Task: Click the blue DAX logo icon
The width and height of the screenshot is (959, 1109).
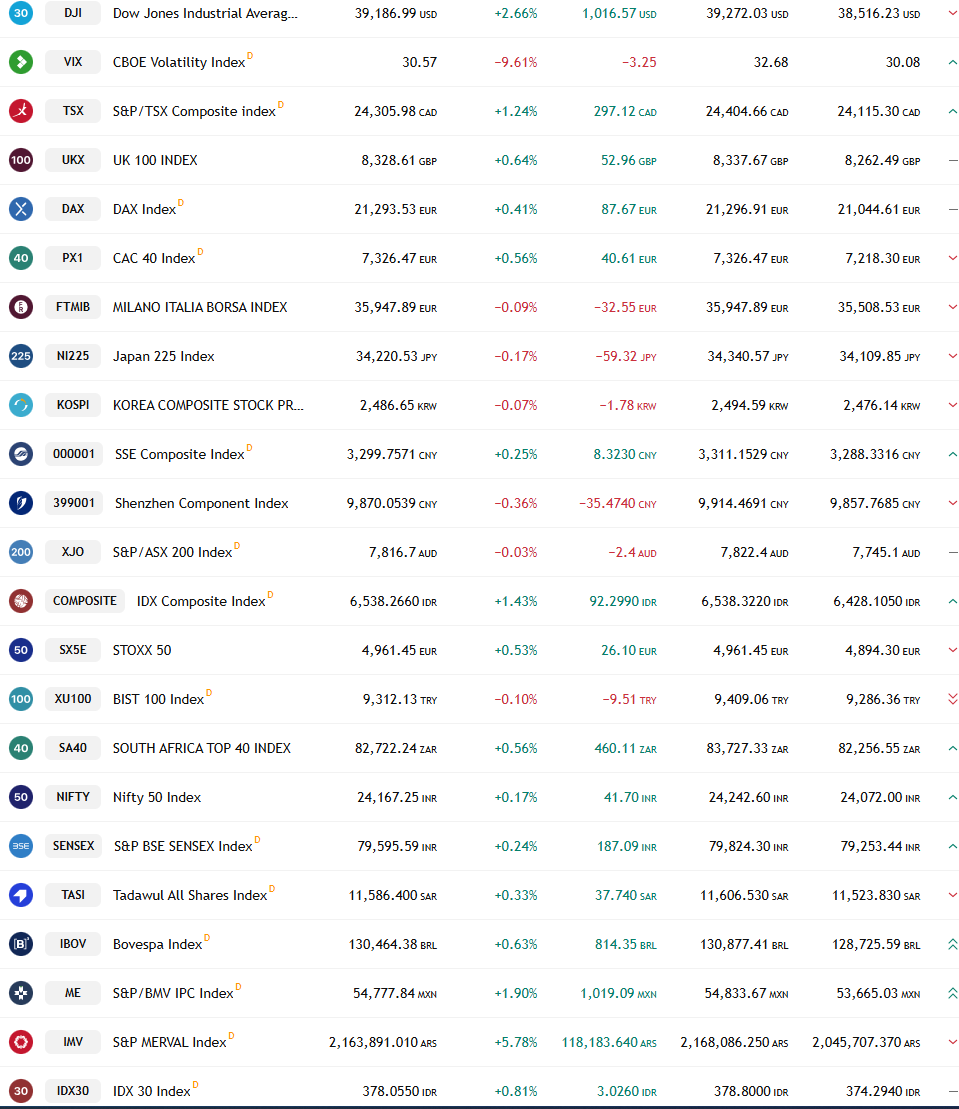Action: click(21, 209)
